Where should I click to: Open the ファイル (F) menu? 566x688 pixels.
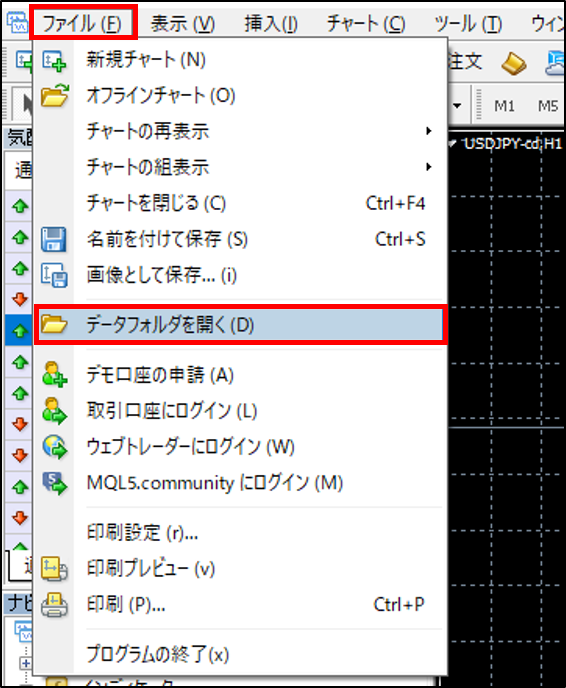pyautogui.click(x=82, y=23)
